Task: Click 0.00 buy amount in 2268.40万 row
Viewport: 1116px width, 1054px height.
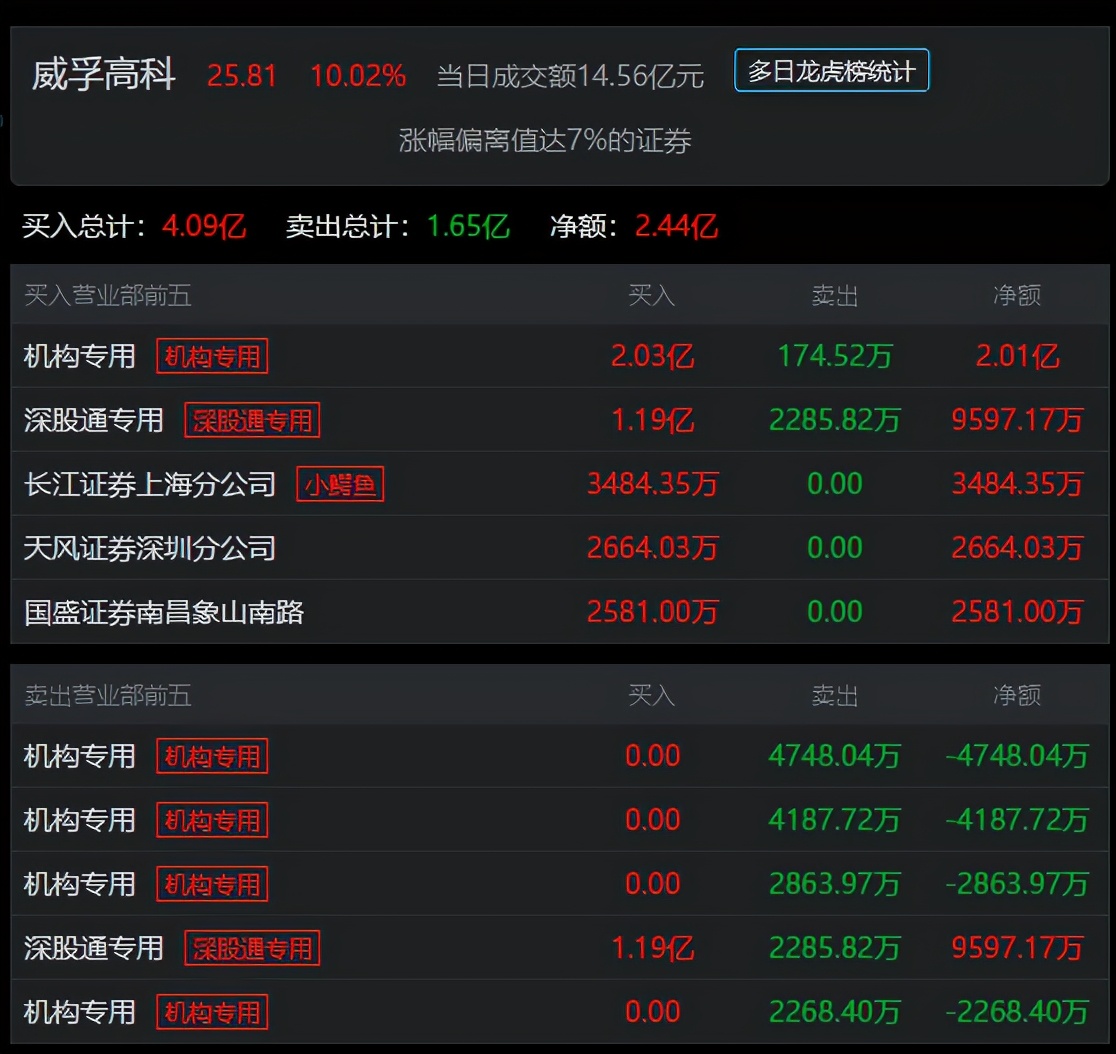Action: [653, 1012]
